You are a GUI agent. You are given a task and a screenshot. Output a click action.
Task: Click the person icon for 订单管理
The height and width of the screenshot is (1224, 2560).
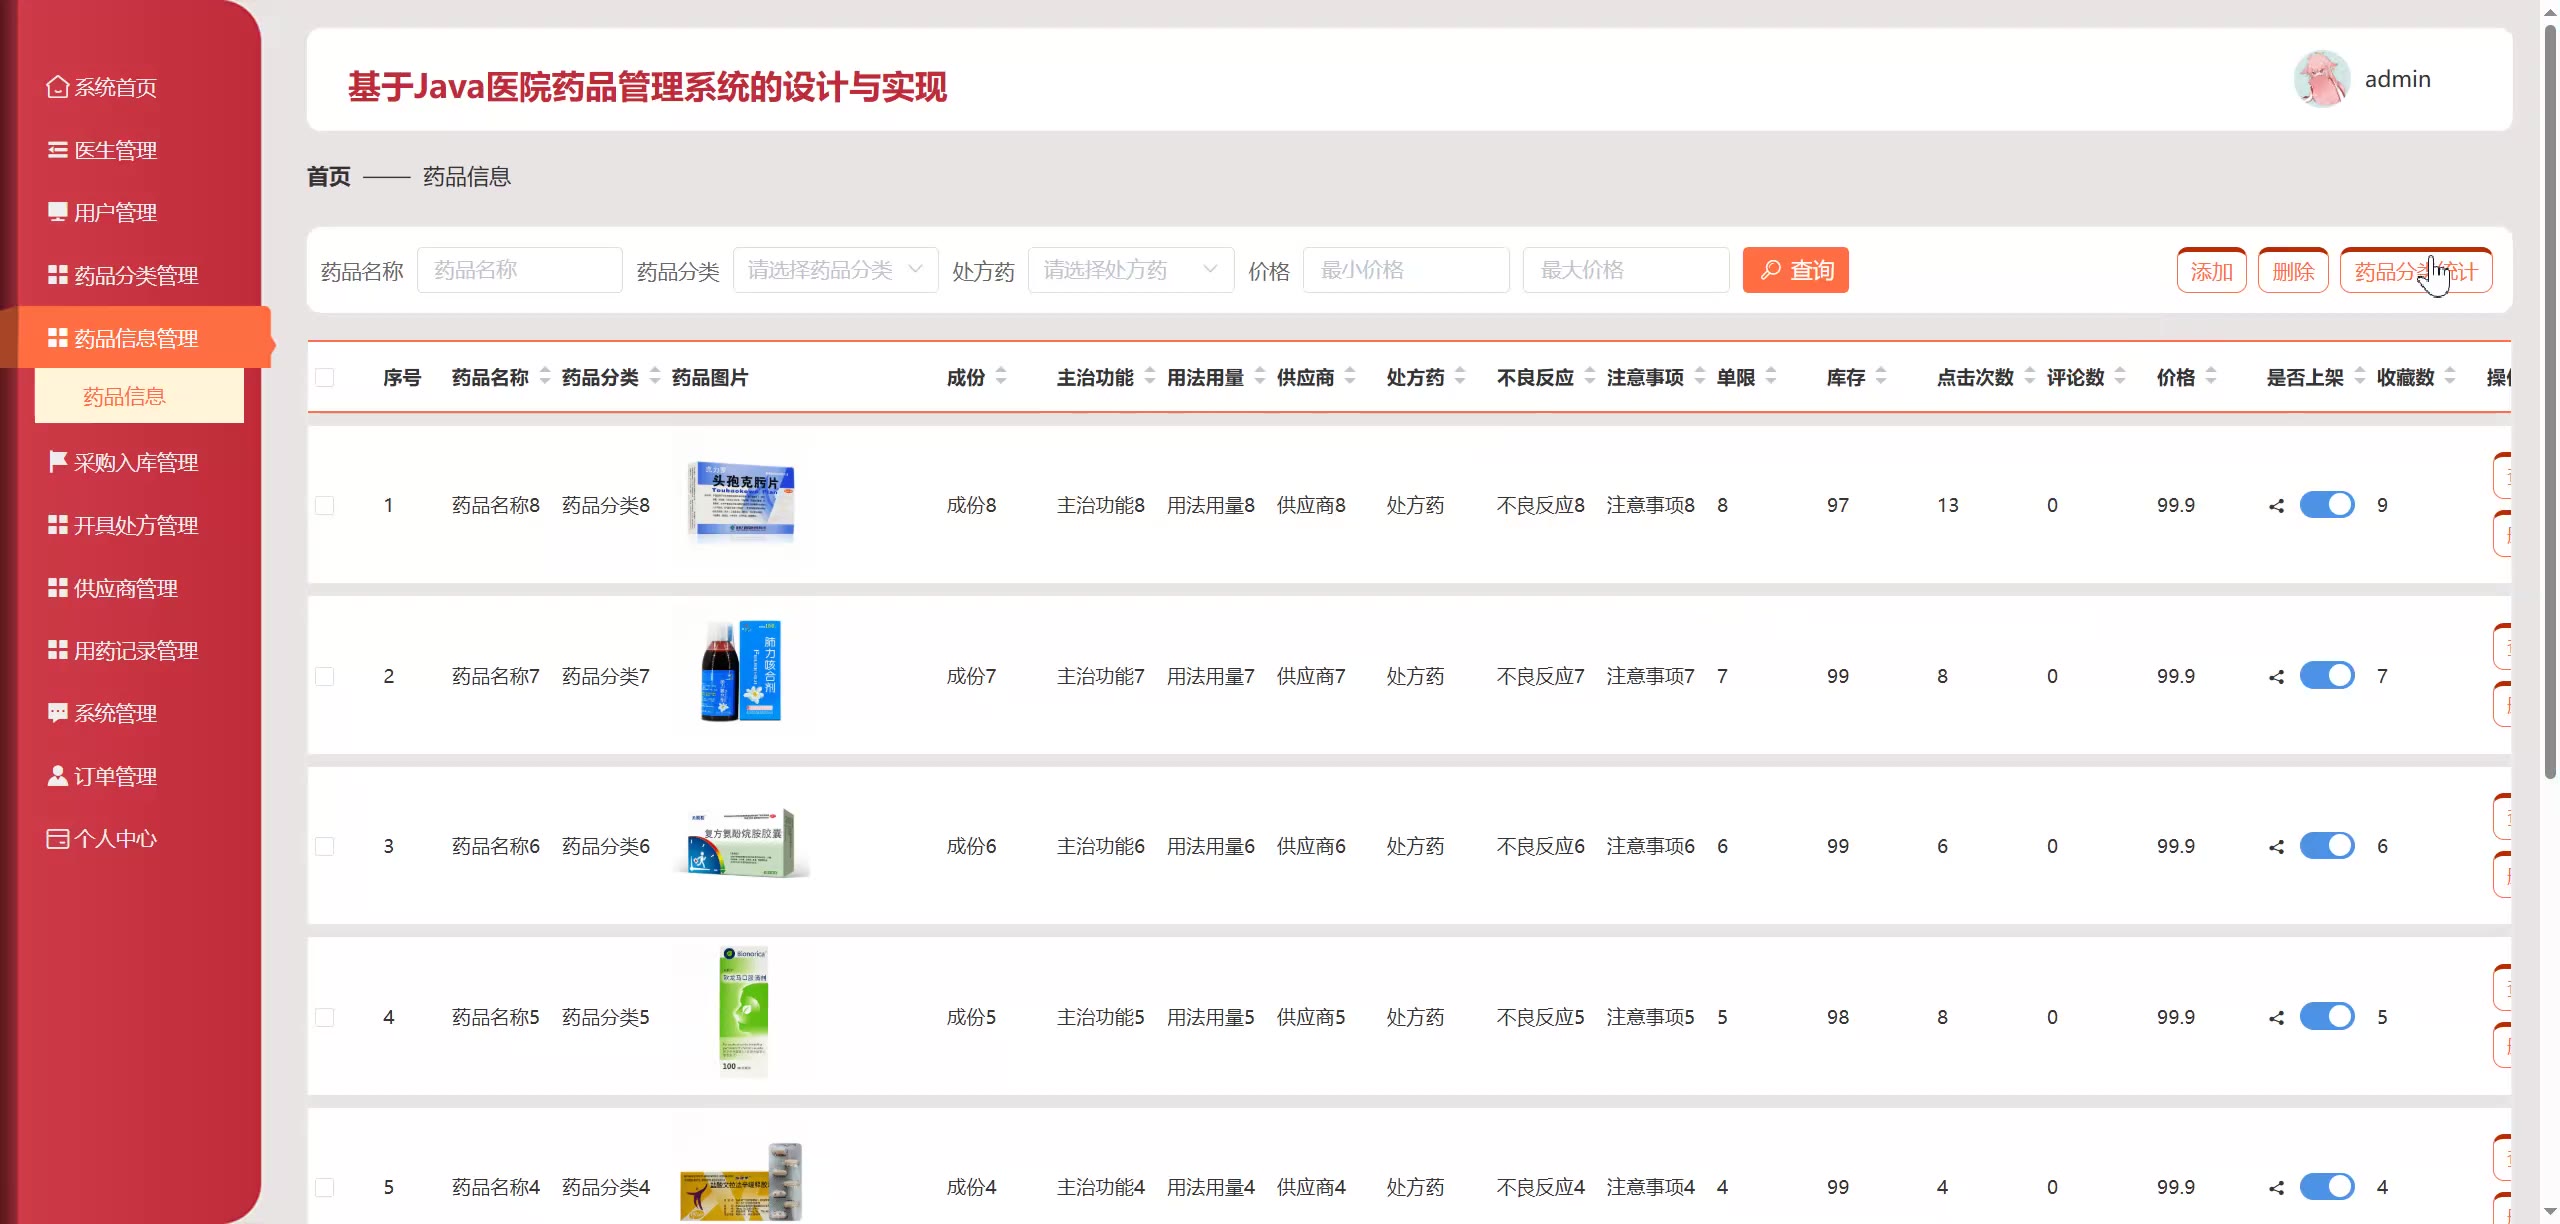57,775
